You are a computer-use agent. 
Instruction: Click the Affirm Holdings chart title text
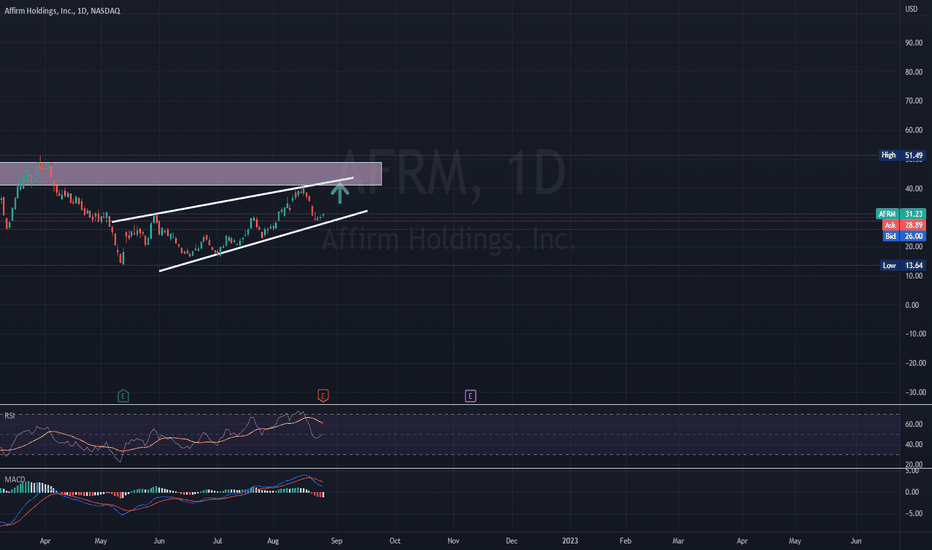(62, 11)
